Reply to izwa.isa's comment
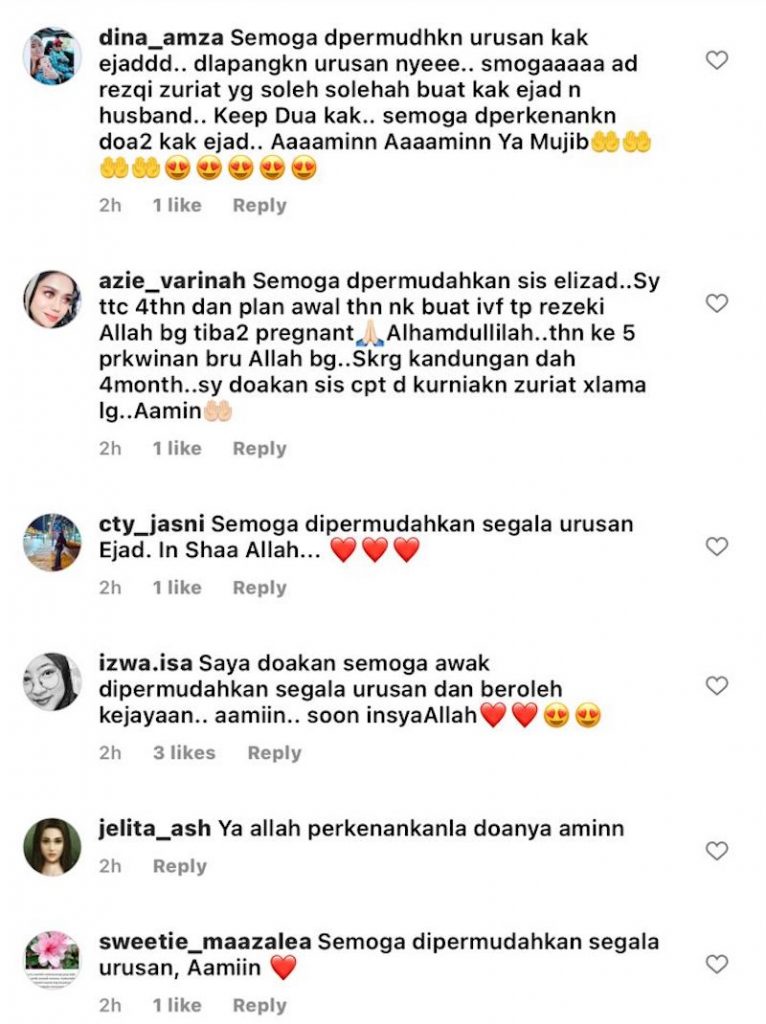The image size is (766, 1024). point(274,753)
